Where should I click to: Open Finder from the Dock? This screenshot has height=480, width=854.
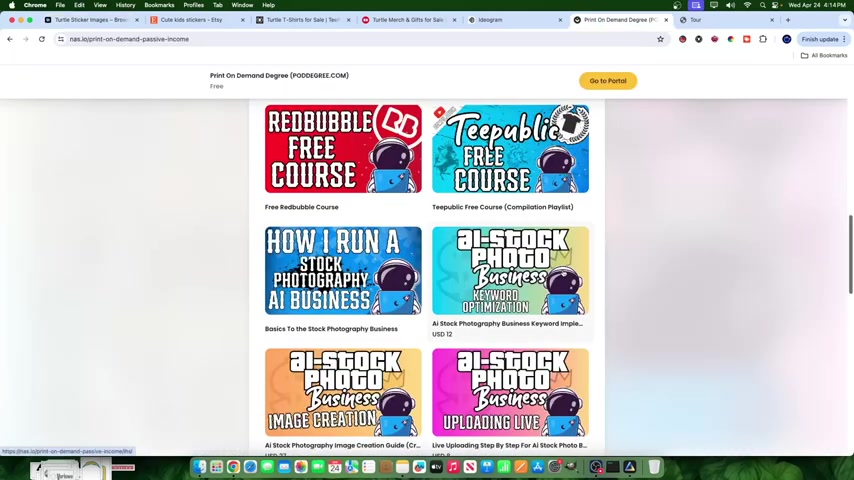200,467
